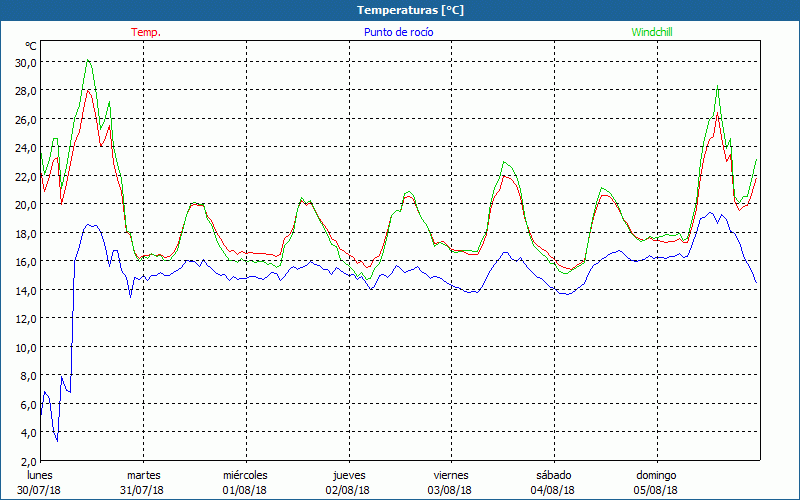This screenshot has width=800, height=500.
Task: Select the red Temp. legend label
Action: click(146, 32)
